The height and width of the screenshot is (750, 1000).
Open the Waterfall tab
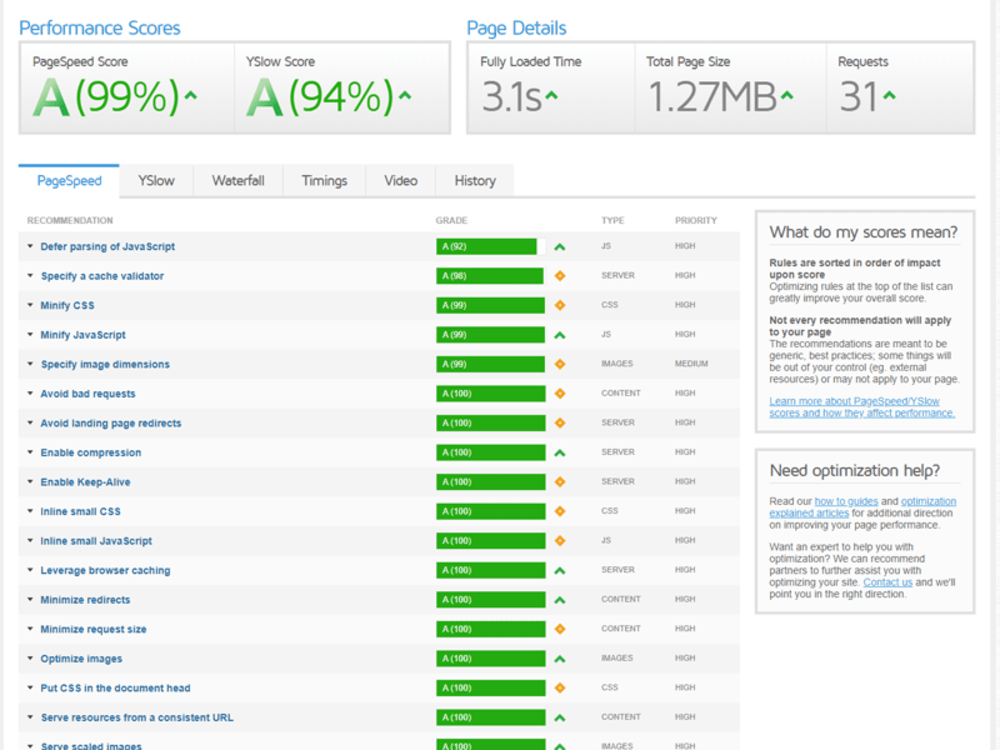[x=238, y=181]
